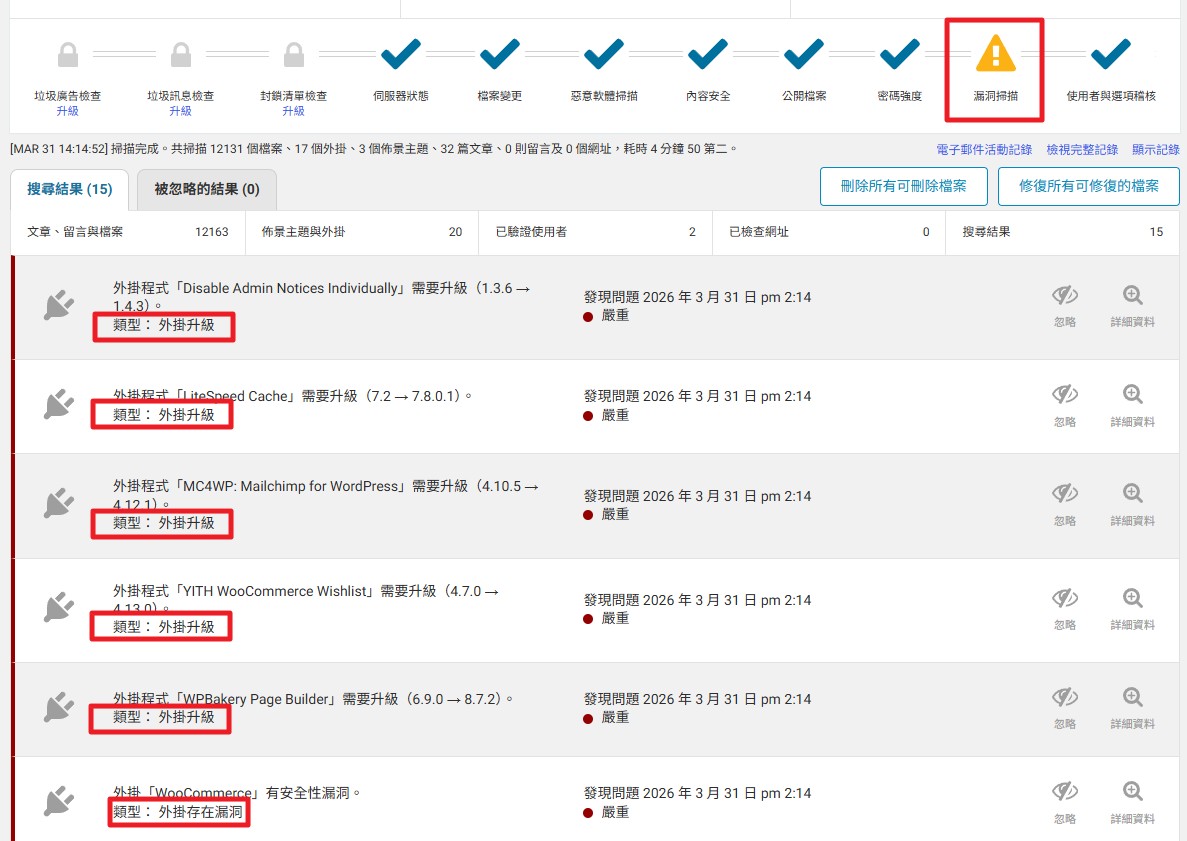Ignore the WooCommerce vulnerability issue

click(1065, 800)
